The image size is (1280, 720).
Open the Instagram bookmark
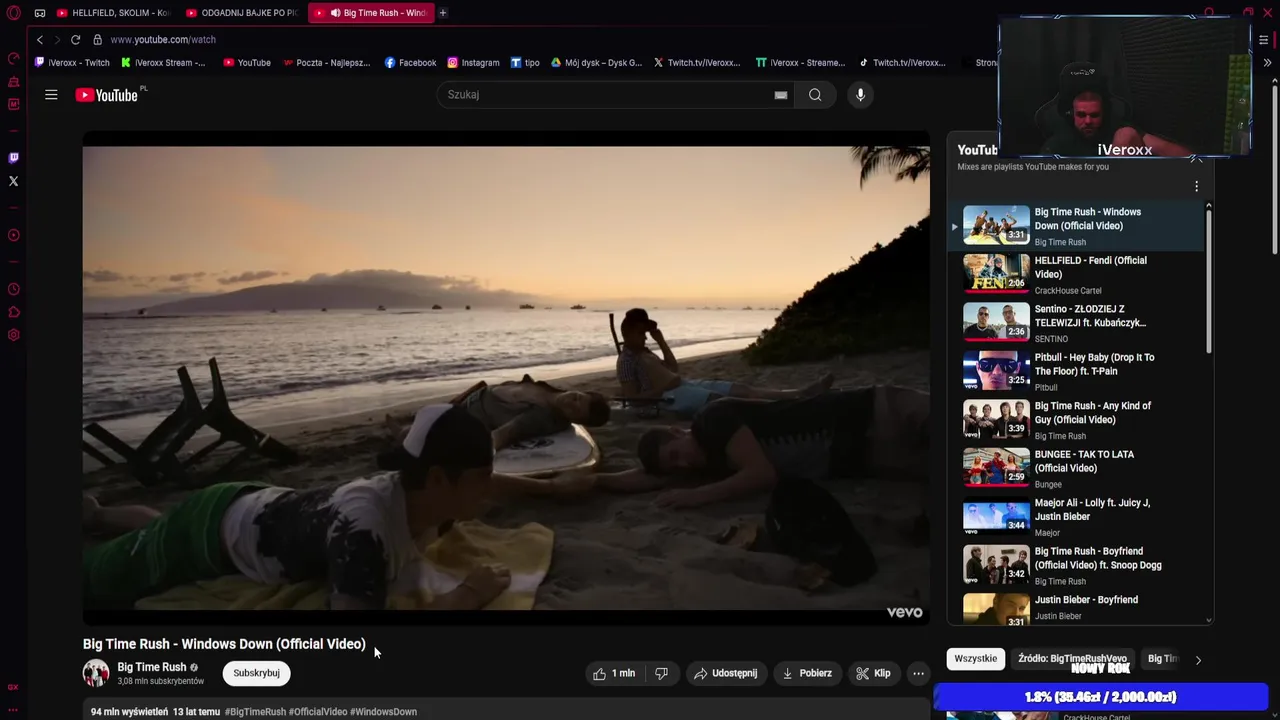(473, 62)
